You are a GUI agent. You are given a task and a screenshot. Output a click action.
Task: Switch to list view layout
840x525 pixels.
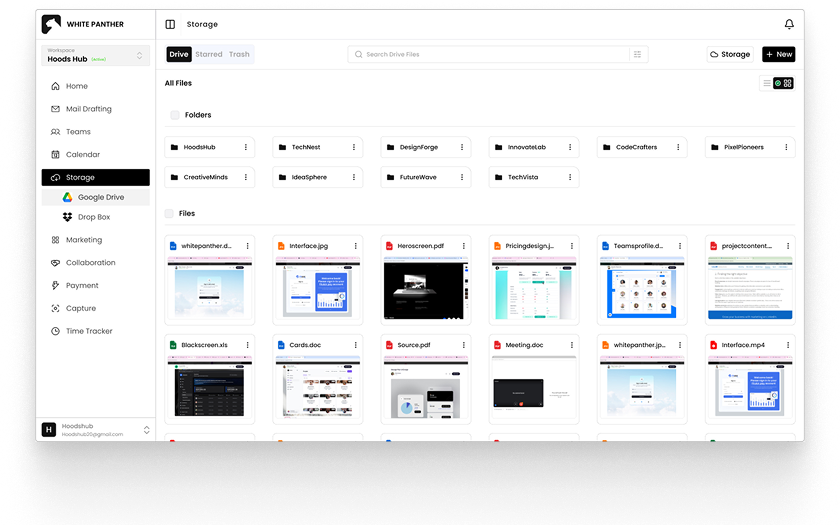pyautogui.click(x=767, y=83)
